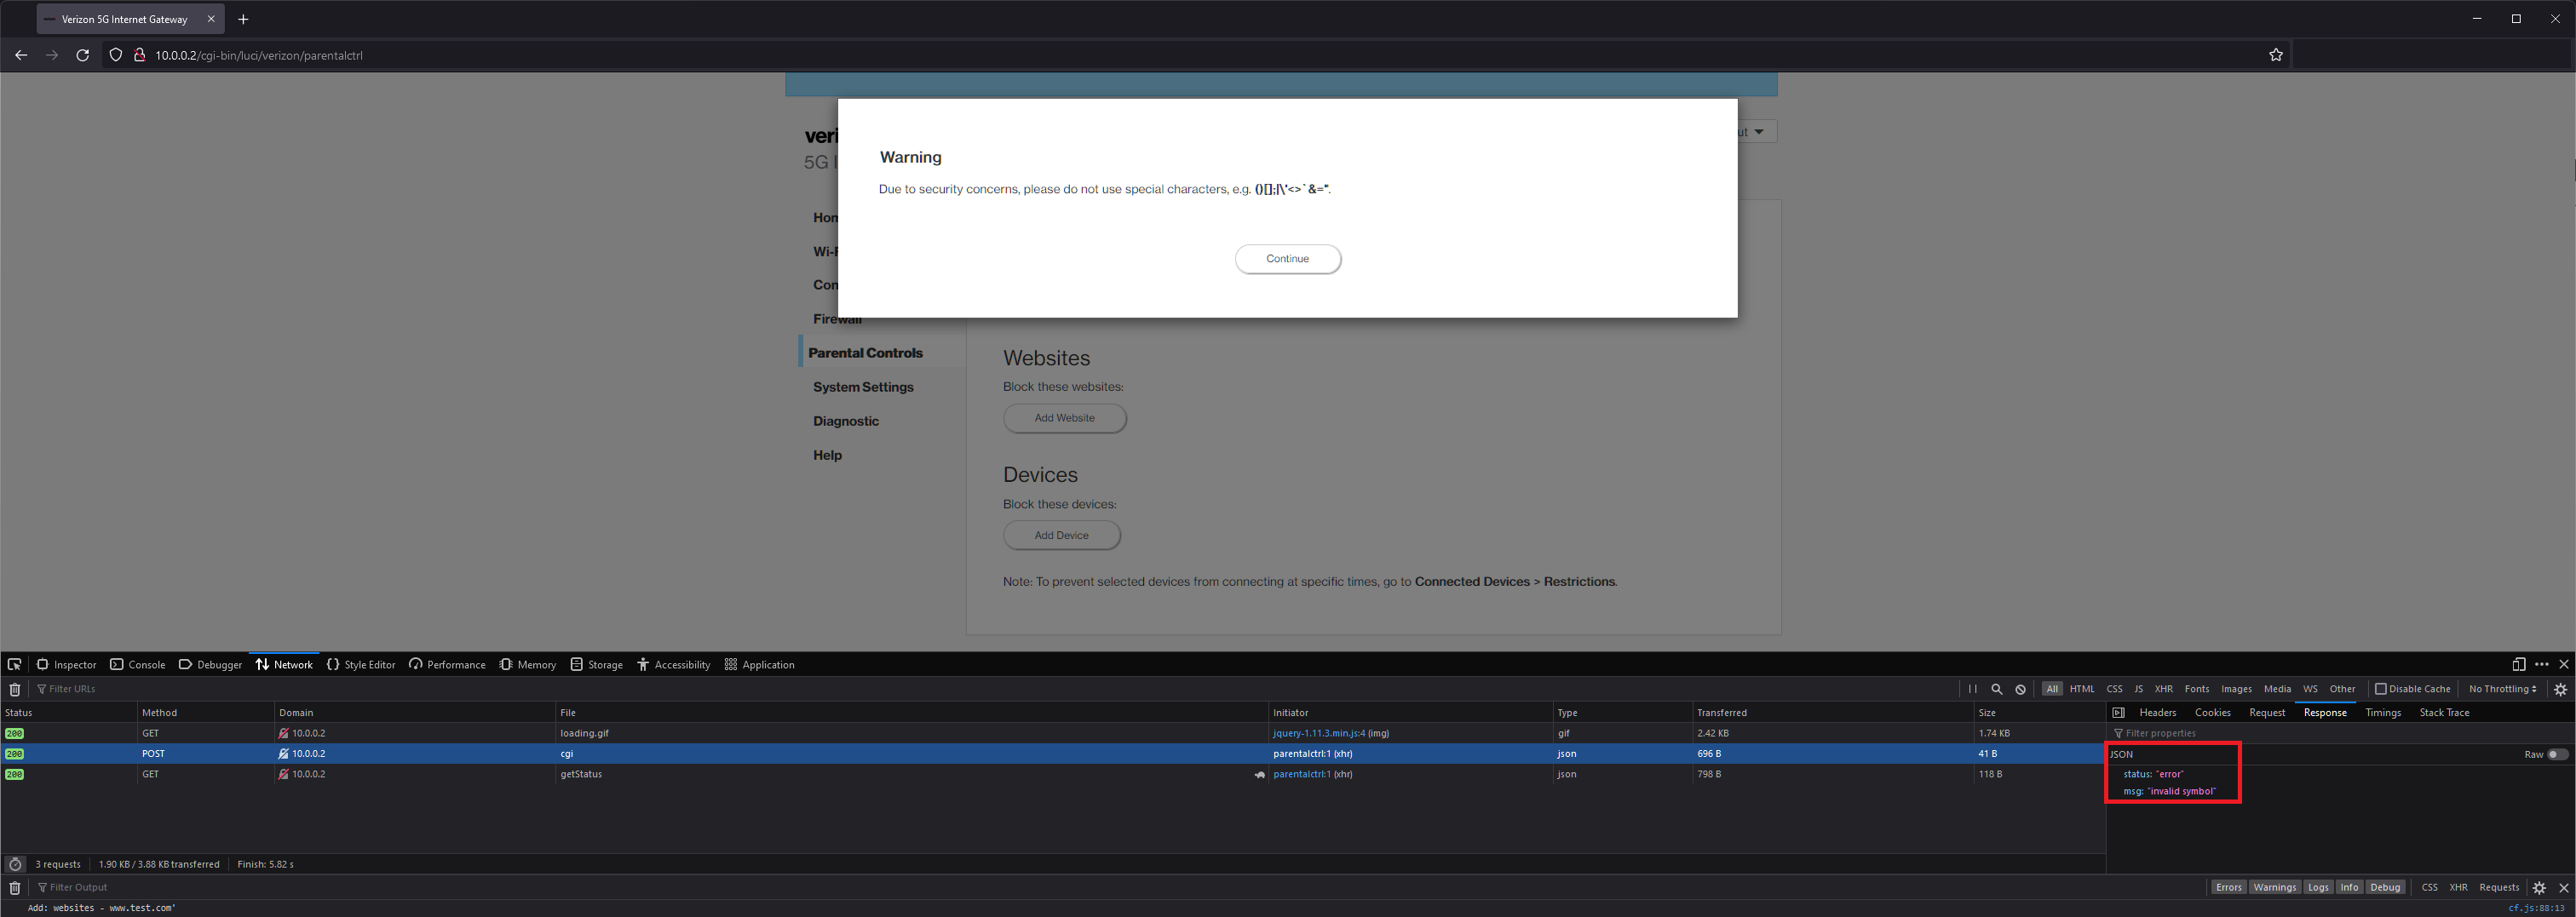Image resolution: width=2576 pixels, height=917 pixels.
Task: Clear console output with the trash icon
Action: pos(14,887)
